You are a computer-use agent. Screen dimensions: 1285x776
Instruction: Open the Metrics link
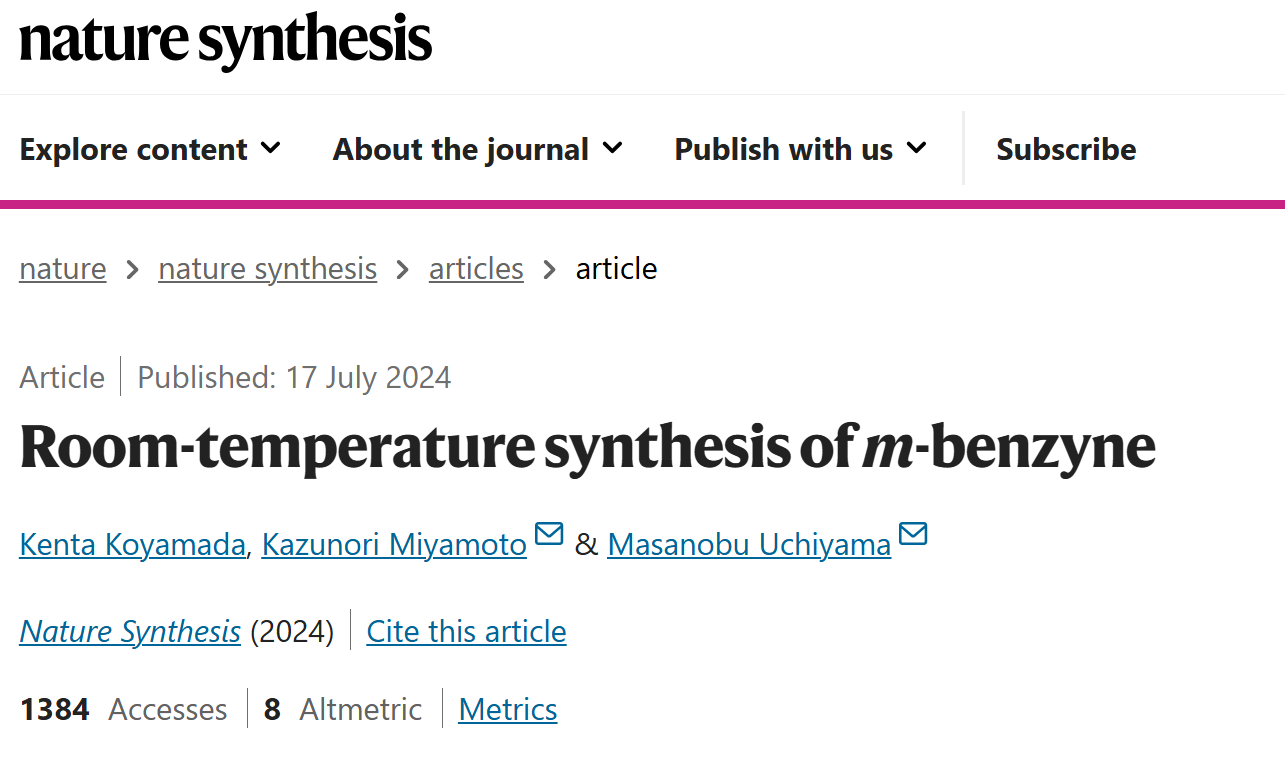coord(508,710)
